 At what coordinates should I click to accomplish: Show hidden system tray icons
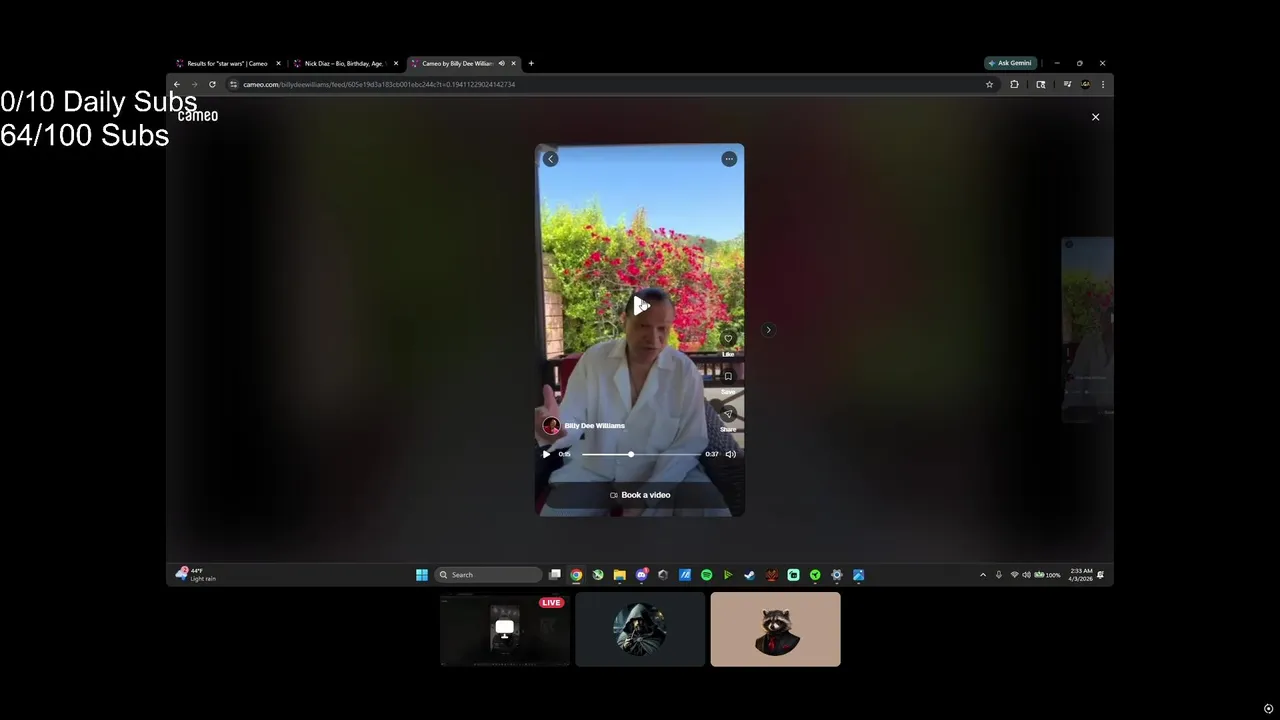pos(983,575)
